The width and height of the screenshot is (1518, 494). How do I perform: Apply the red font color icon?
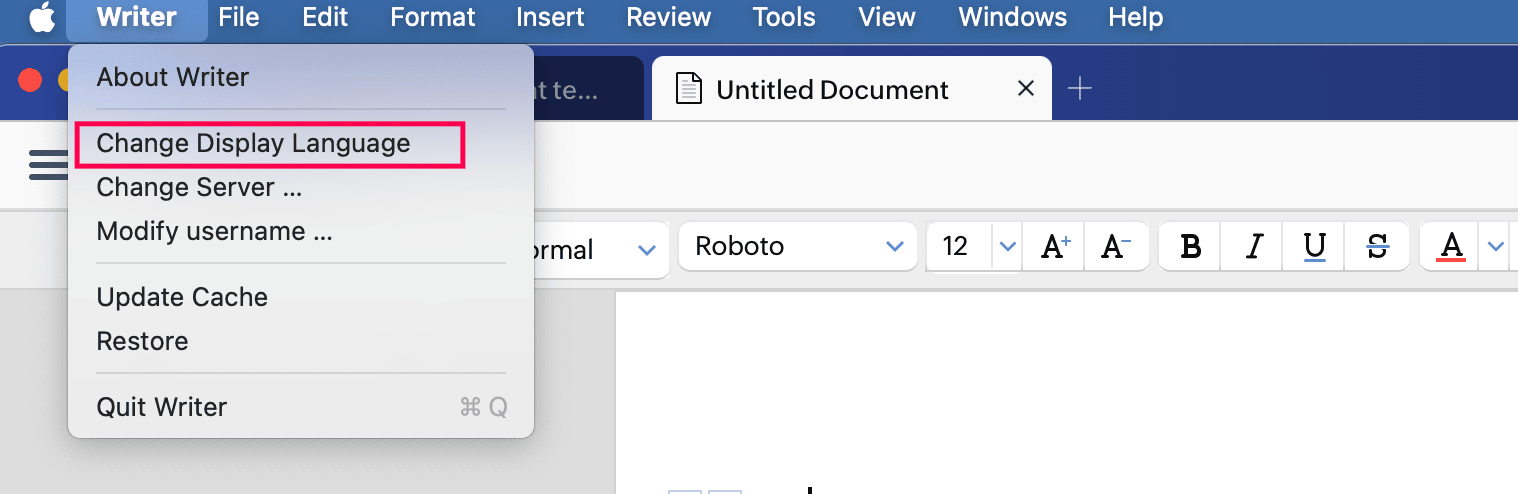click(x=1450, y=247)
